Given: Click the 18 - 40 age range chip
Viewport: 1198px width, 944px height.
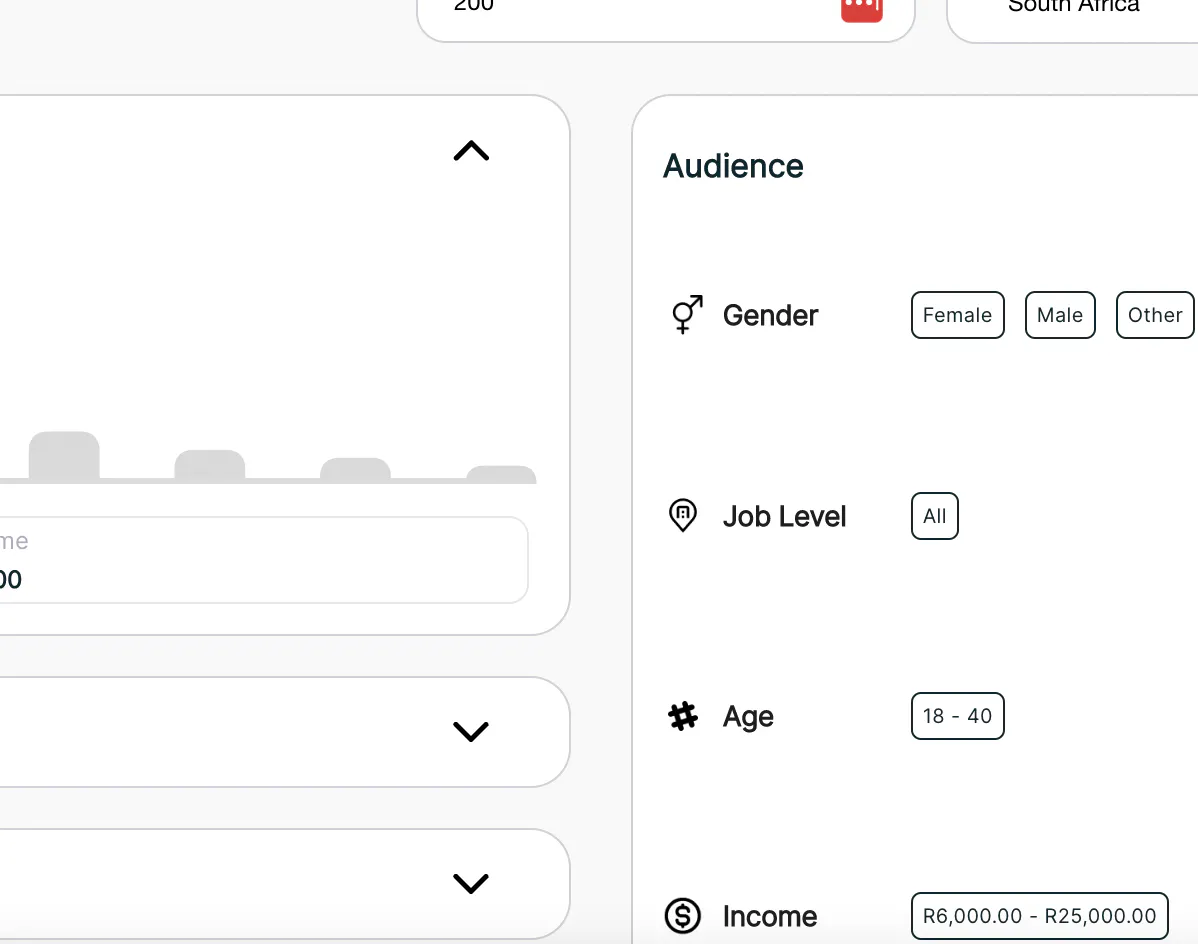Looking at the screenshot, I should pyautogui.click(x=957, y=716).
